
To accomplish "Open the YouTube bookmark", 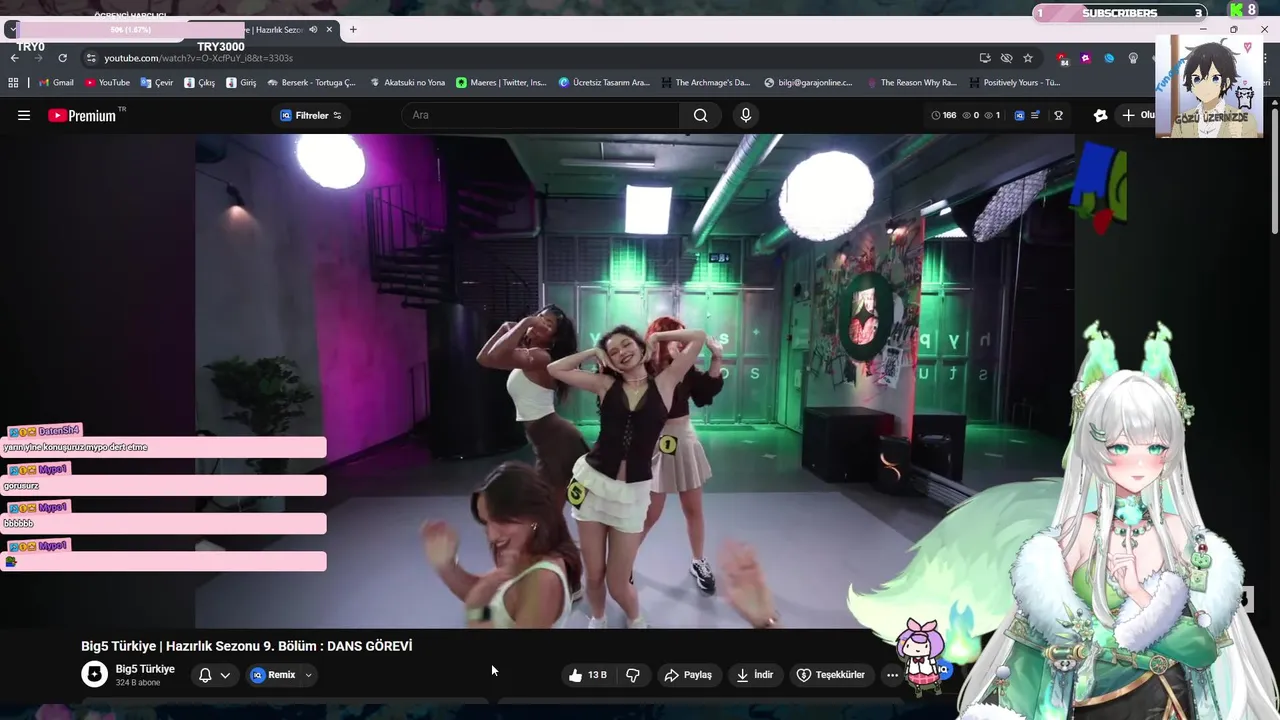I will [x=108, y=83].
